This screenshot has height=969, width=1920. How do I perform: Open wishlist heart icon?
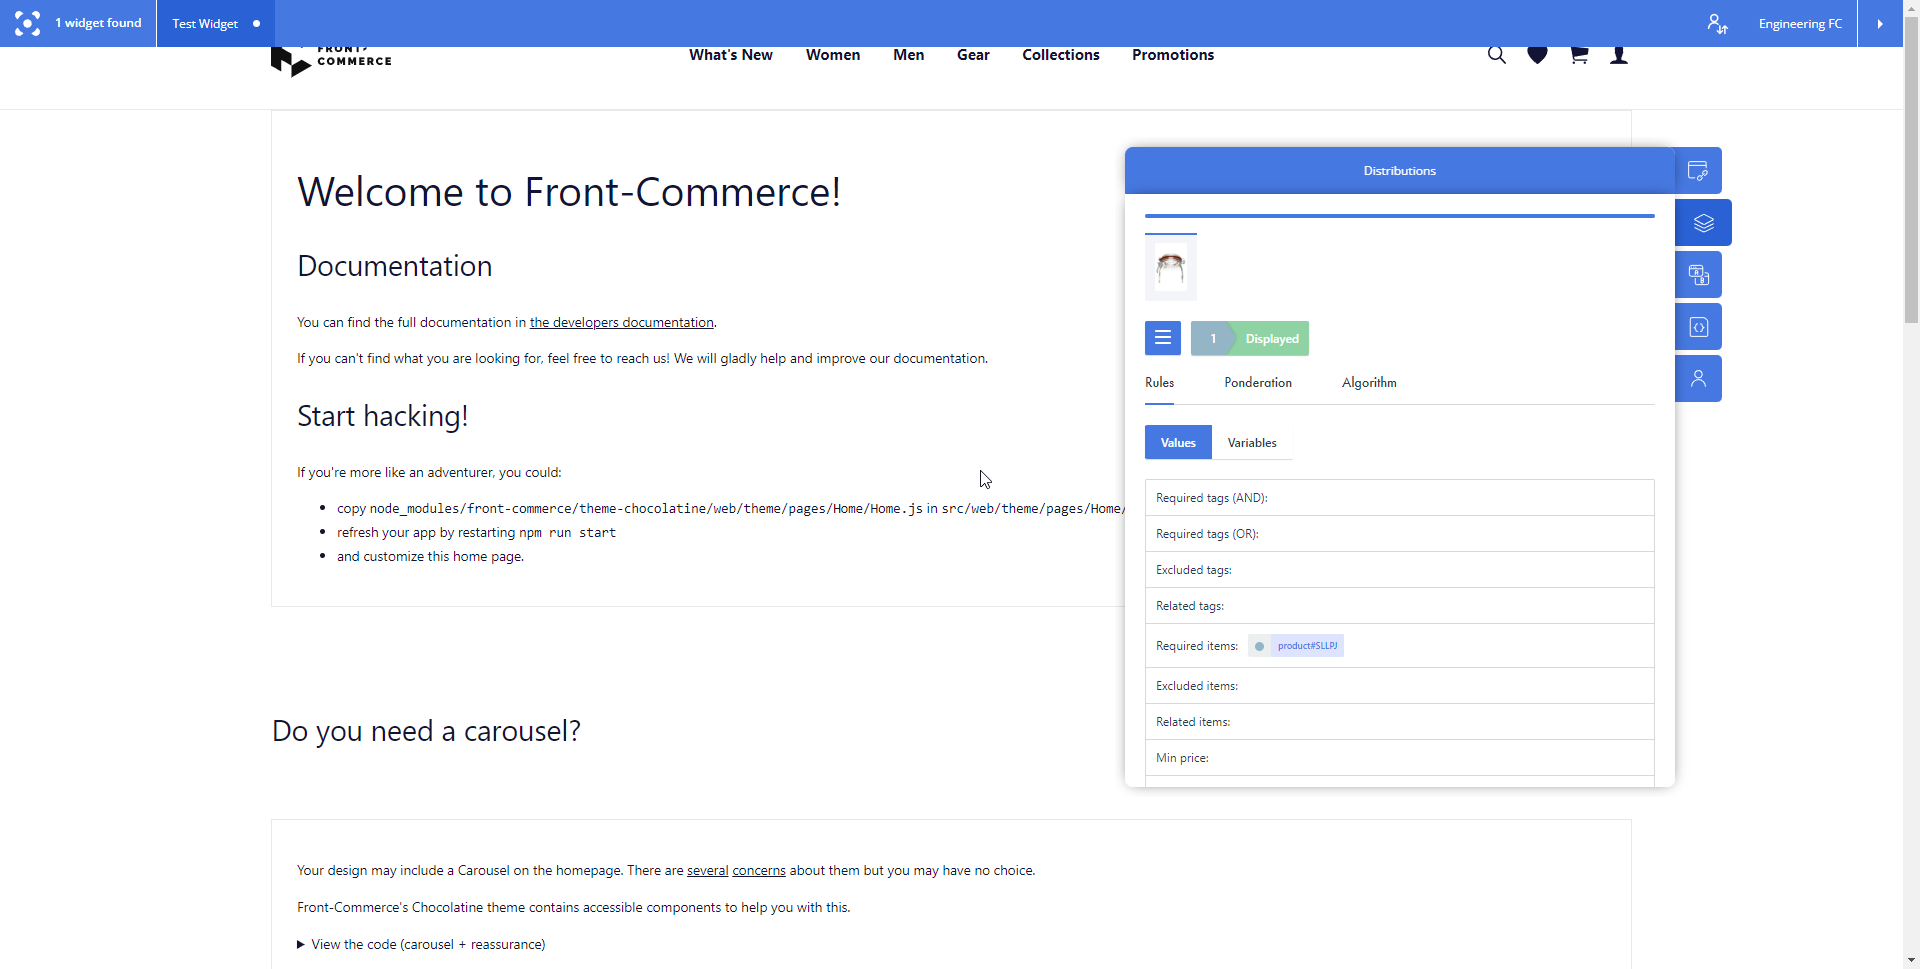pyautogui.click(x=1538, y=56)
